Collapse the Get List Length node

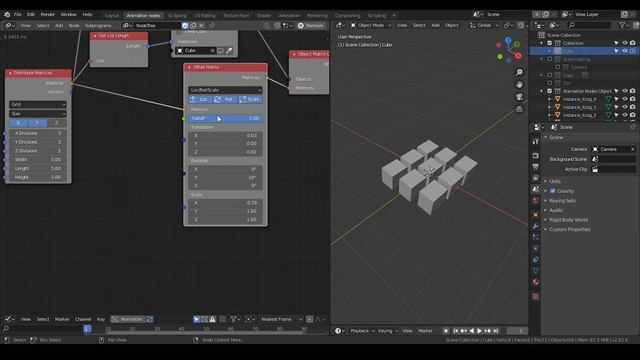(x=95, y=36)
